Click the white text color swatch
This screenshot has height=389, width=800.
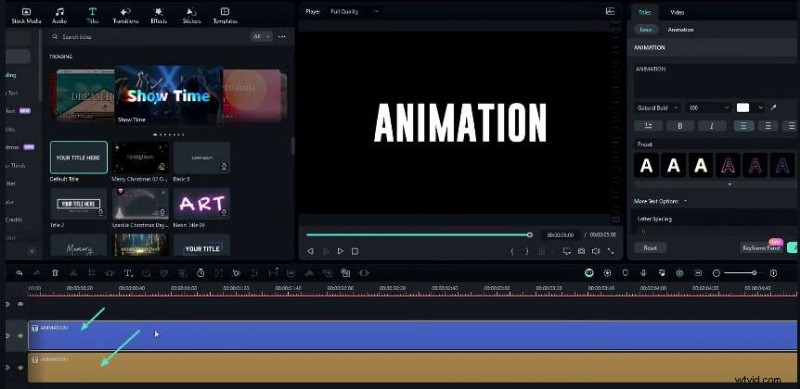click(x=743, y=108)
